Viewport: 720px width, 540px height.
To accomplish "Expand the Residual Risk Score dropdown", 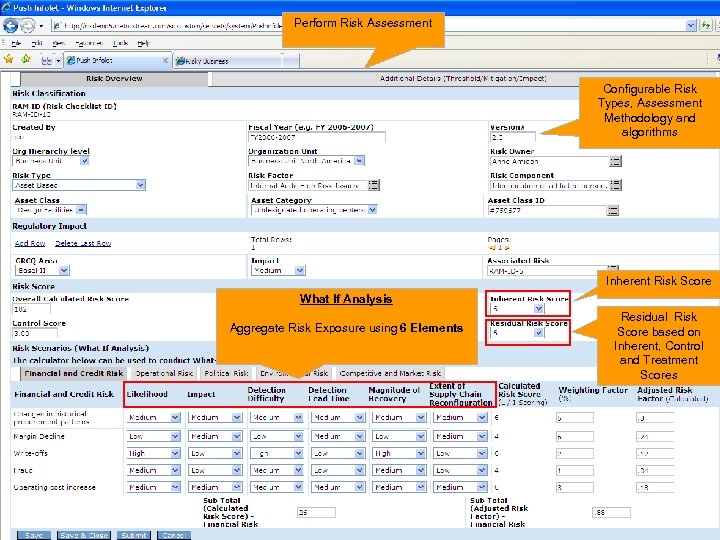I will click(x=539, y=333).
